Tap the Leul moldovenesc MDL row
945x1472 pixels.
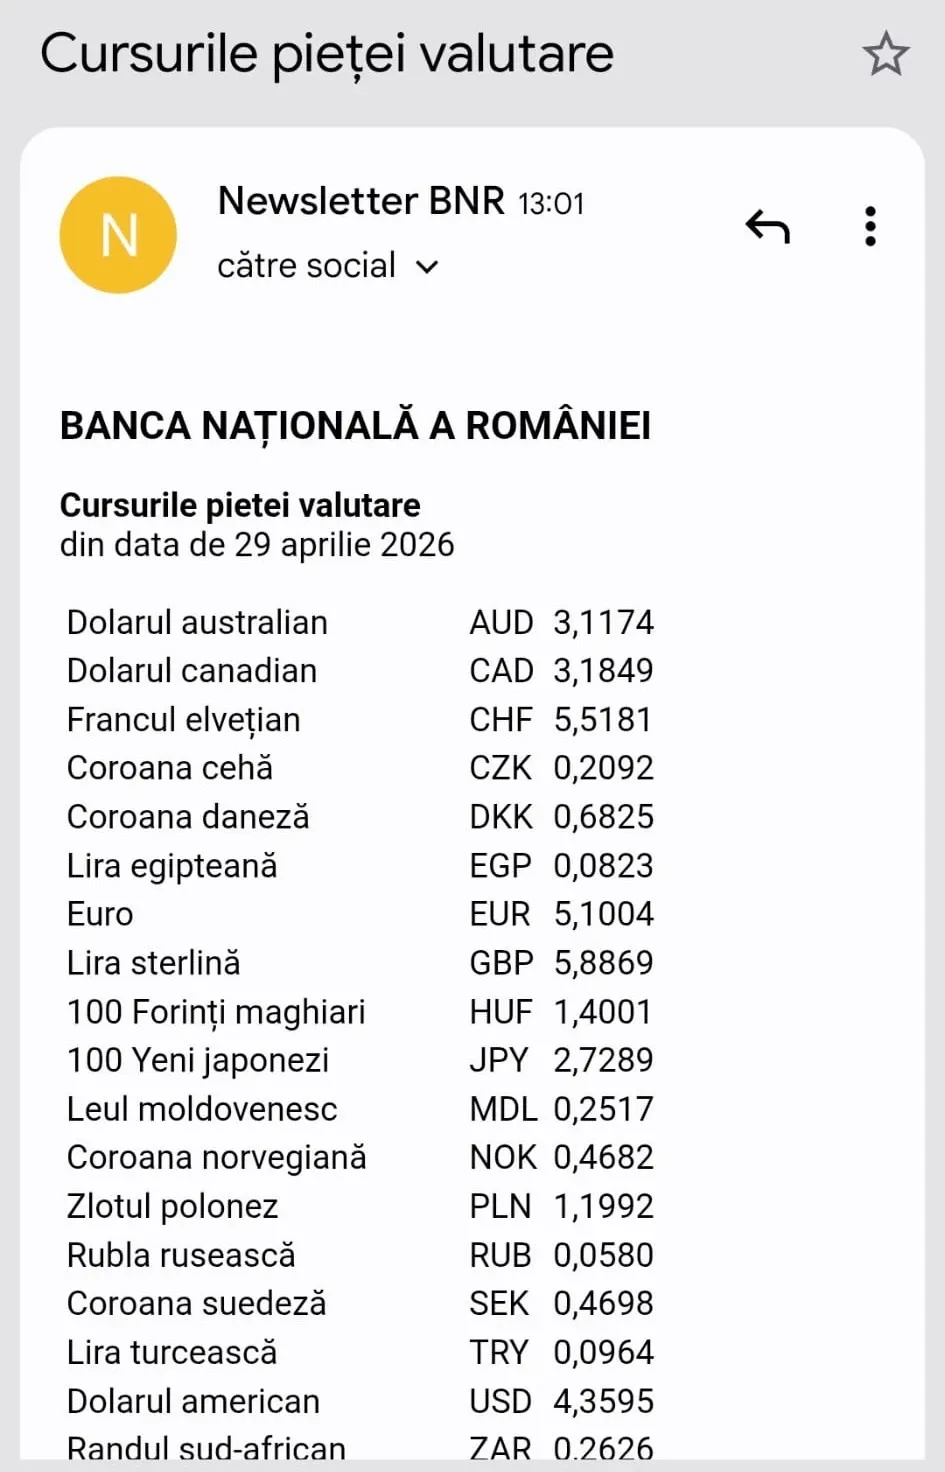360,1109
